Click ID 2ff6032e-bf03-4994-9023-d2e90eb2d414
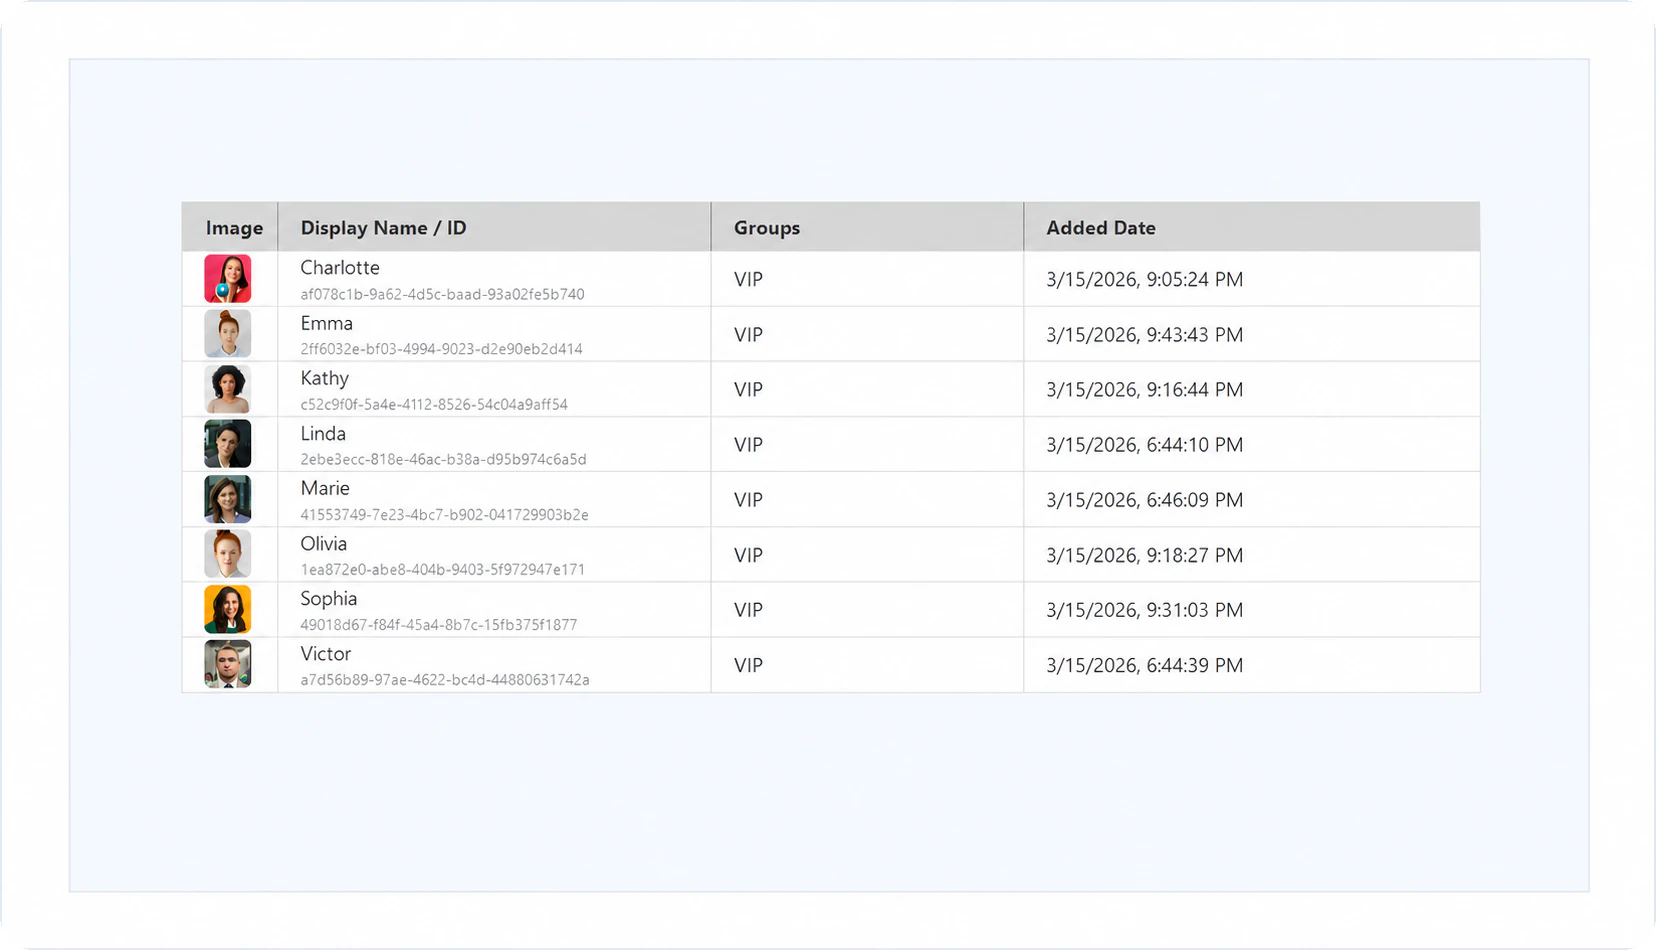 click(441, 349)
